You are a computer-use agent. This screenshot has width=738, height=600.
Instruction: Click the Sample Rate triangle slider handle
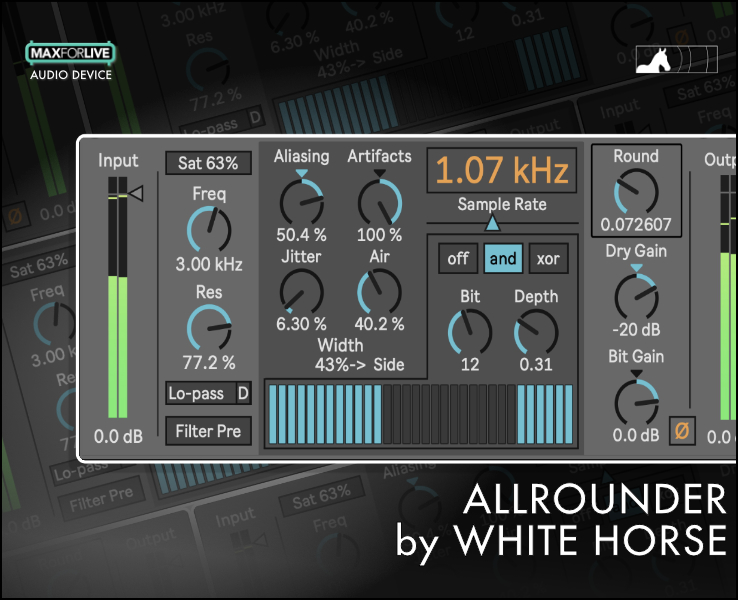(492, 223)
